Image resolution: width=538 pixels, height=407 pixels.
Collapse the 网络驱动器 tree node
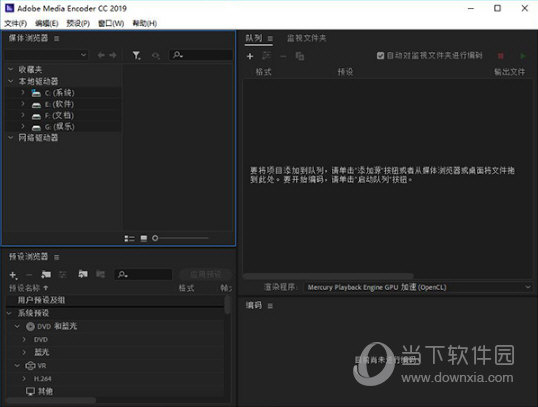[x=11, y=138]
